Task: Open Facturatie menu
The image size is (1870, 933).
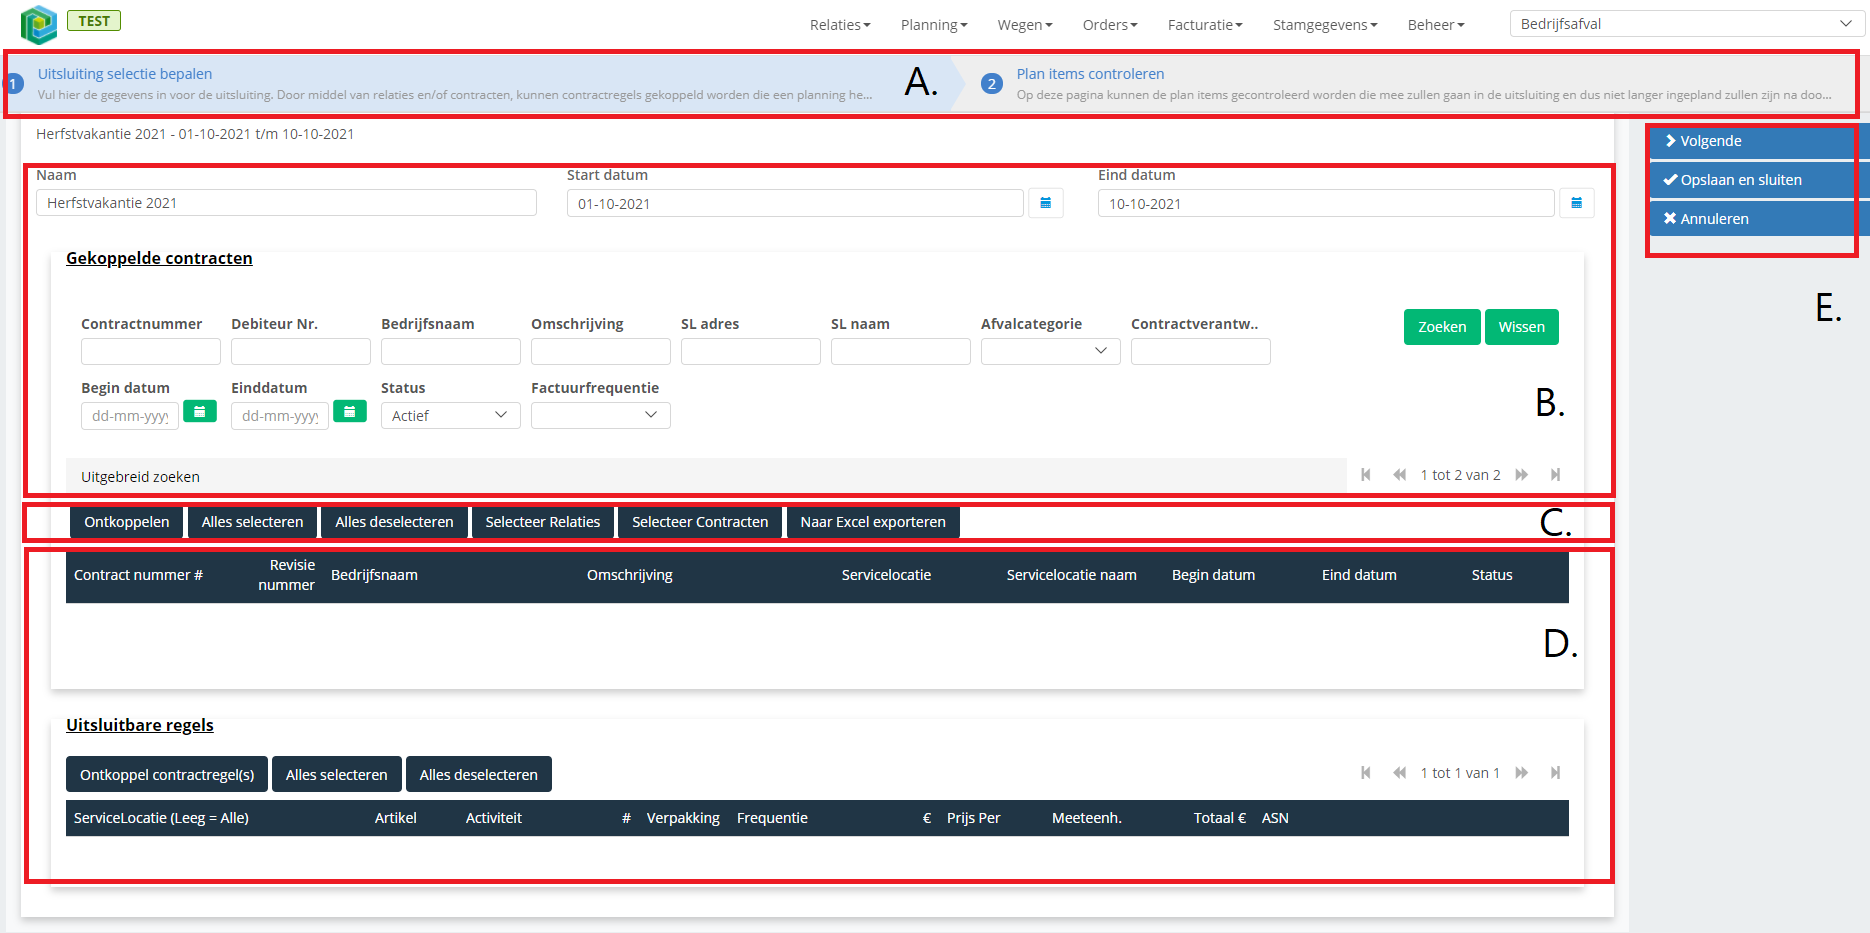Action: click(x=1205, y=25)
